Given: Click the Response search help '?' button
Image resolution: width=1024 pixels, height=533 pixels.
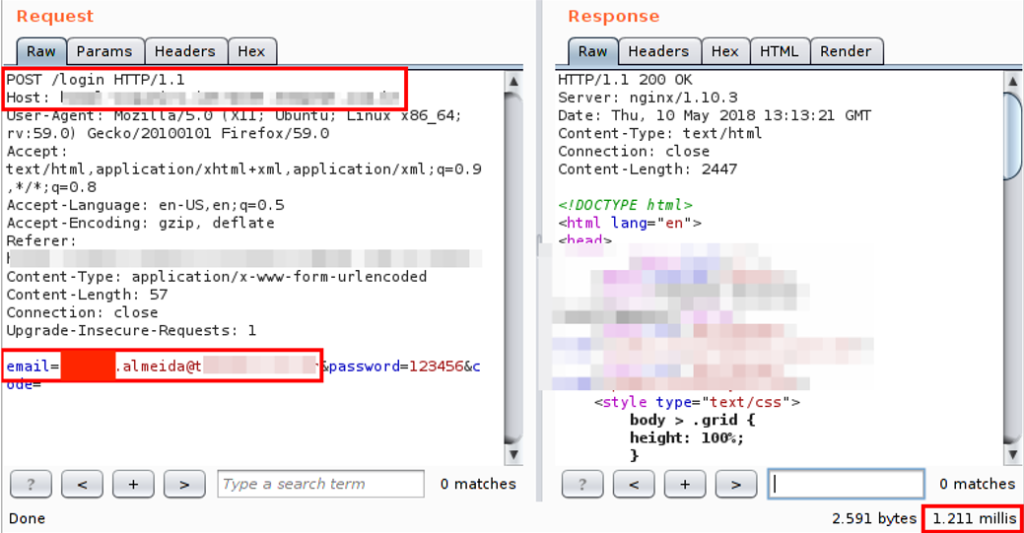Looking at the screenshot, I should tap(583, 484).
